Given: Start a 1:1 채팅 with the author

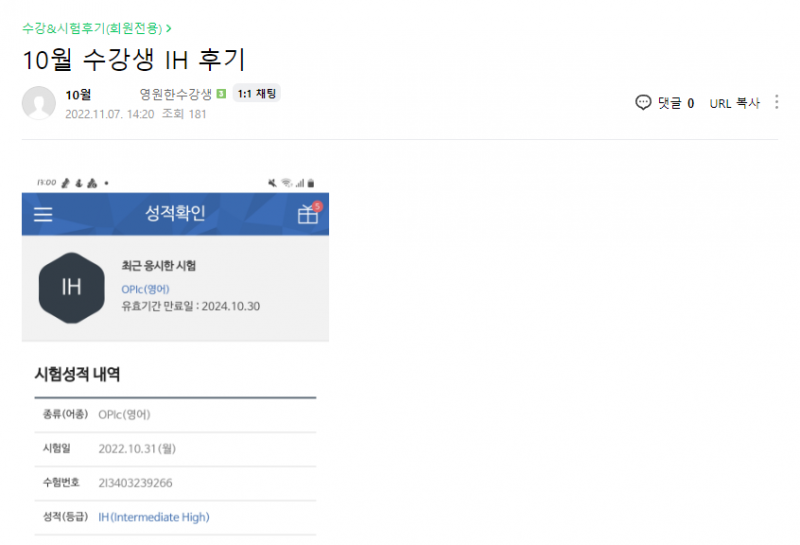Looking at the screenshot, I should pos(257,94).
